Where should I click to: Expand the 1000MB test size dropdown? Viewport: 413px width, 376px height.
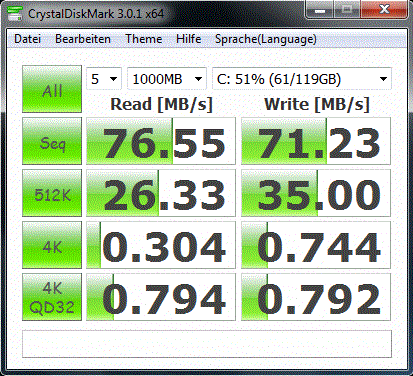[x=167, y=79]
